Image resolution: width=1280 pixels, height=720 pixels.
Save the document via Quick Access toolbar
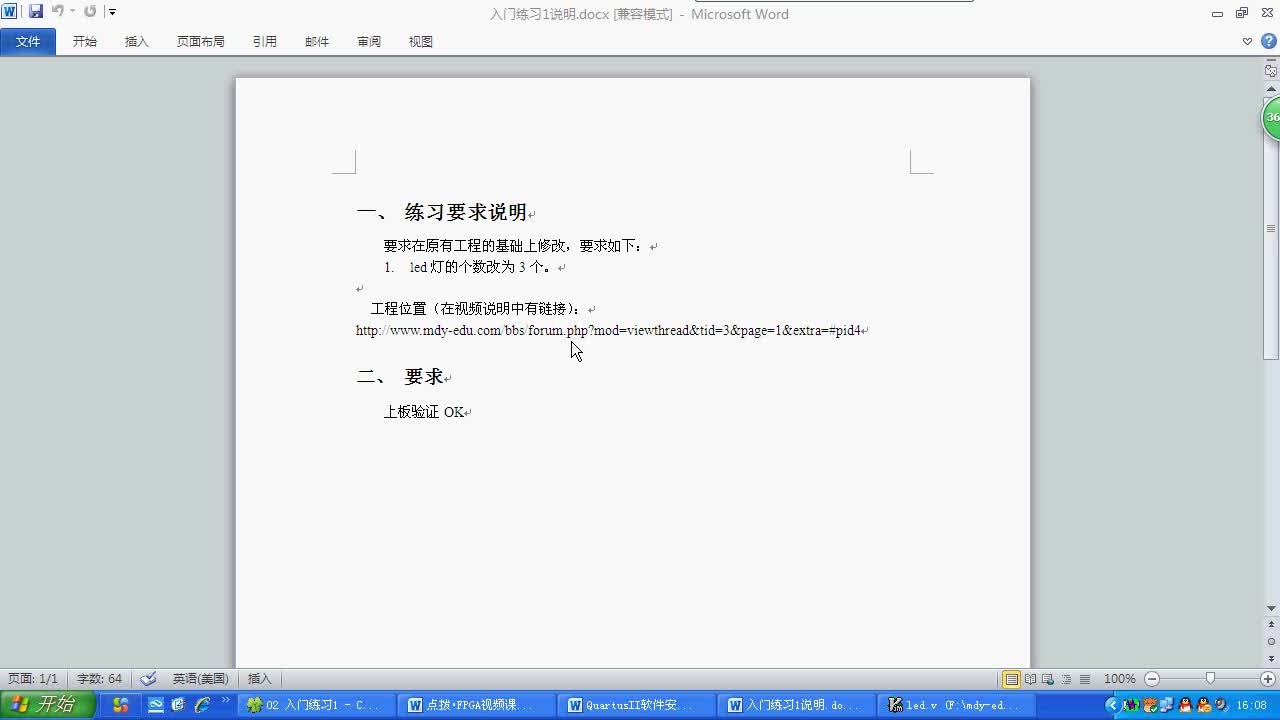coord(36,12)
